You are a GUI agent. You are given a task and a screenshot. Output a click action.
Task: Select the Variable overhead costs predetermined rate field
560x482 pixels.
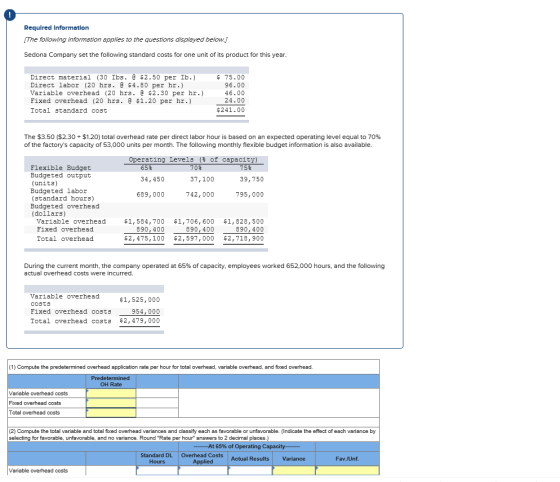click(x=111, y=393)
